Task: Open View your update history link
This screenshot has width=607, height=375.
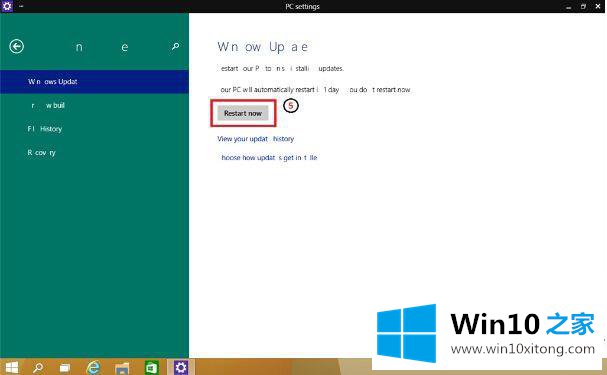Action: (x=255, y=139)
